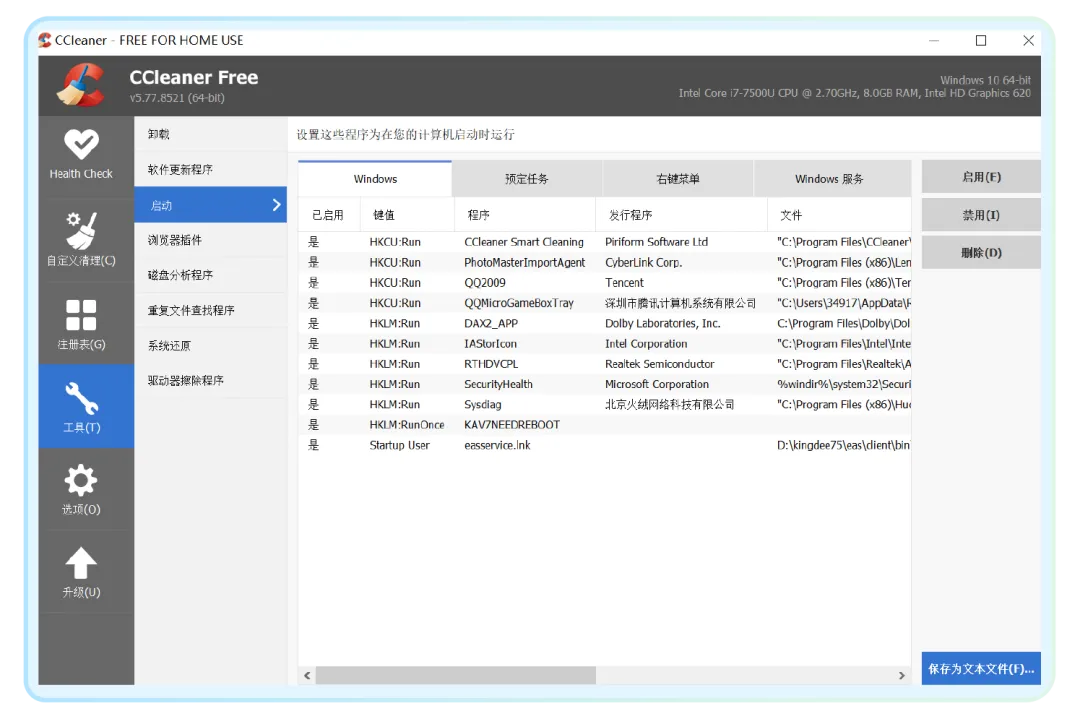Click publisher Tencent cell
Viewport: 1080px width, 719px height.
tap(624, 282)
